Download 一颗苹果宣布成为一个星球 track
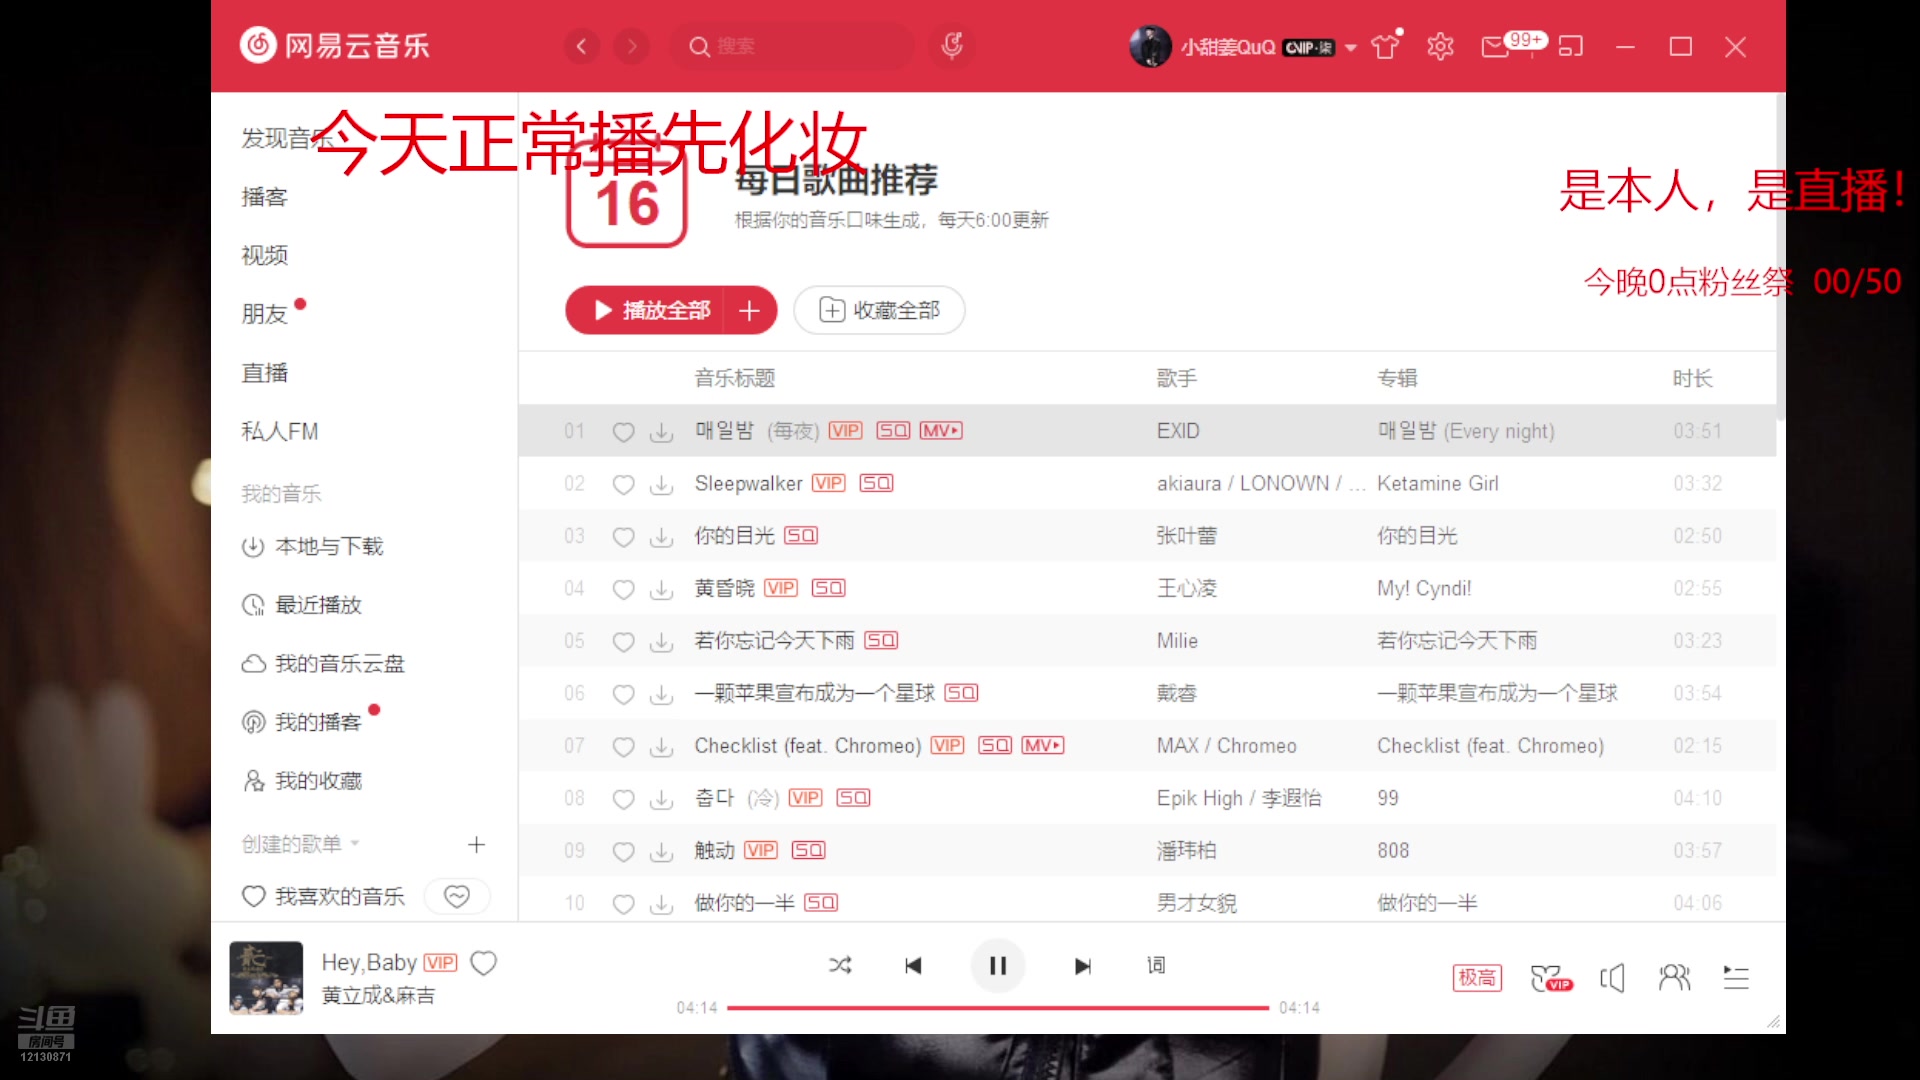The height and width of the screenshot is (1080, 1920). tap(661, 694)
